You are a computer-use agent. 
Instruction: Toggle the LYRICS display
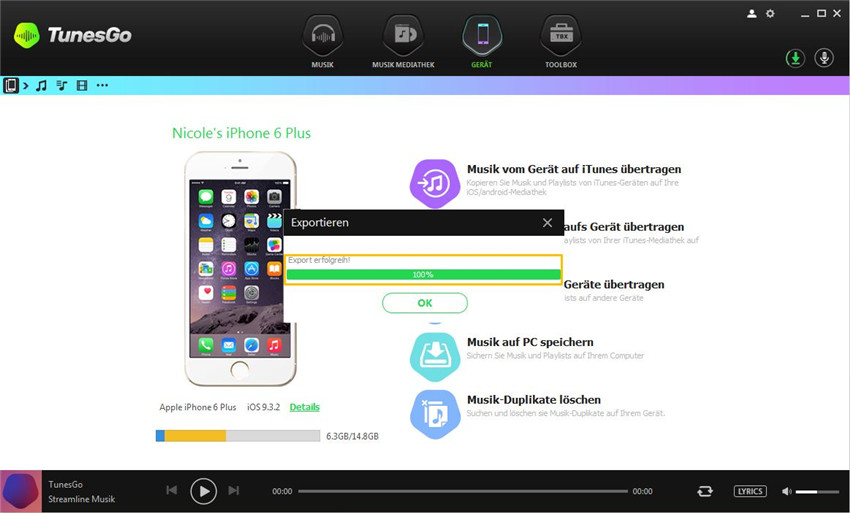[x=750, y=491]
